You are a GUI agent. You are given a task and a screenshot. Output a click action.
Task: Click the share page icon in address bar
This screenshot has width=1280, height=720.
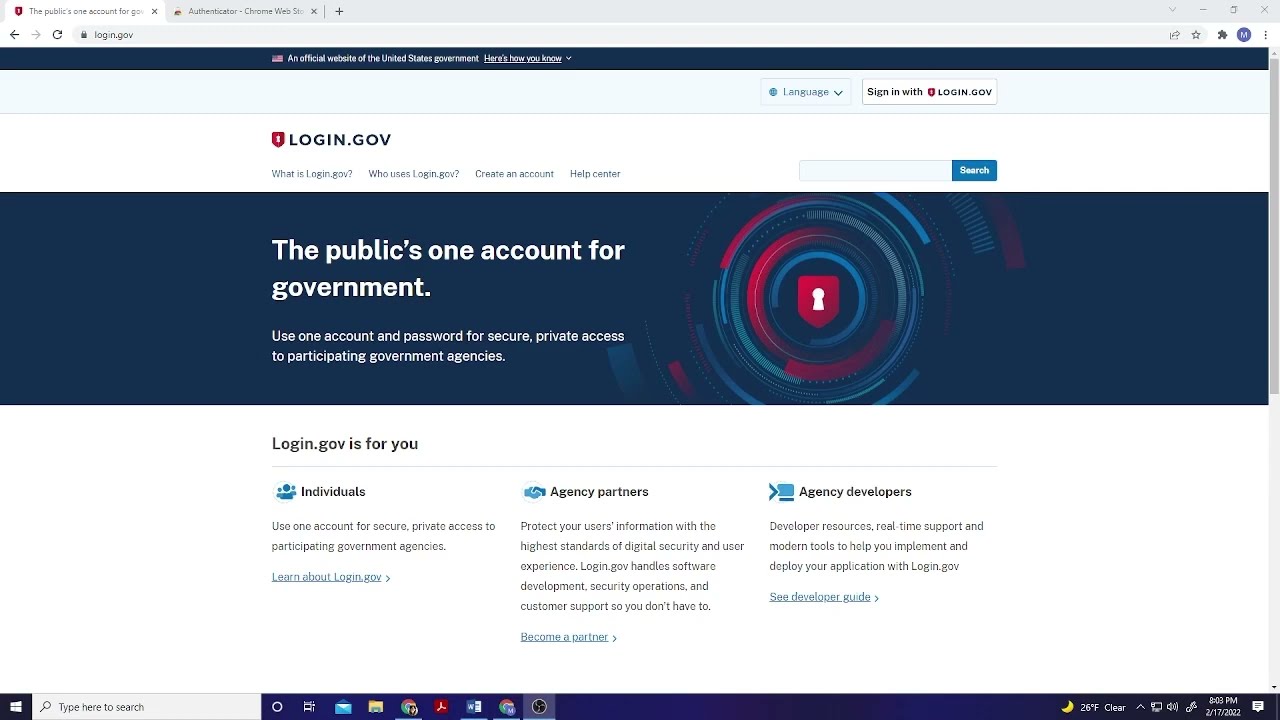1175,35
